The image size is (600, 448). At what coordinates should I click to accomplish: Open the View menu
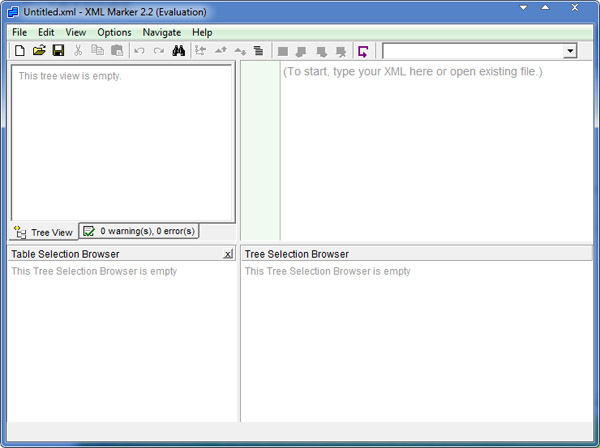coord(75,33)
